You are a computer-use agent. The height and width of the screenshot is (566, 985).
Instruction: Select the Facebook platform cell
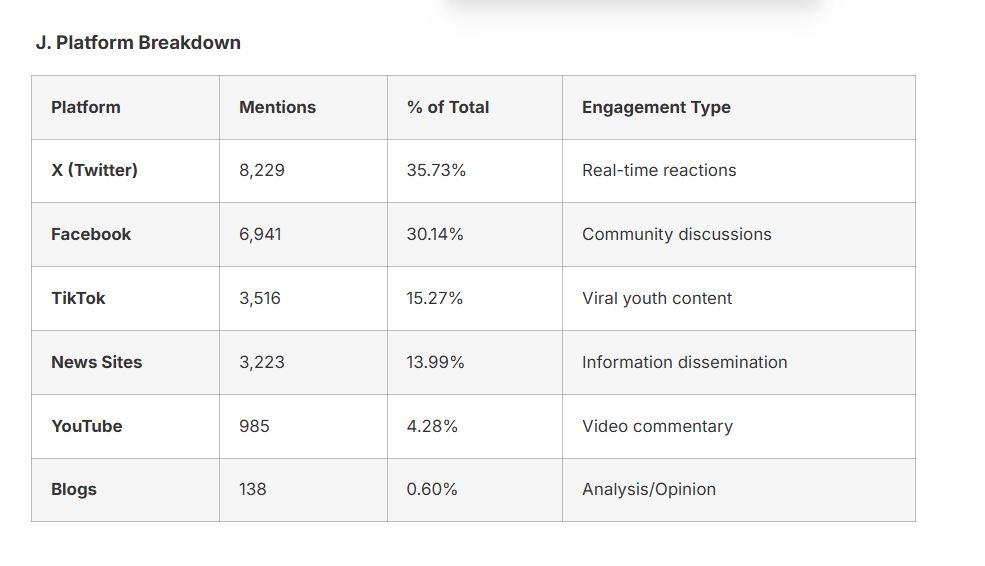pos(91,234)
